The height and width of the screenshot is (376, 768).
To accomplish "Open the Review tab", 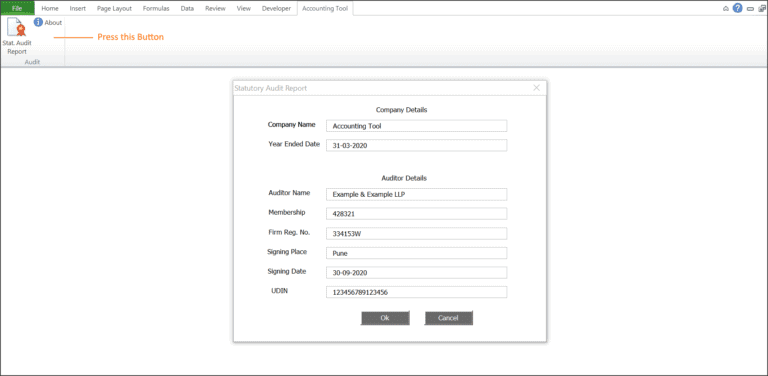I will click(x=216, y=8).
